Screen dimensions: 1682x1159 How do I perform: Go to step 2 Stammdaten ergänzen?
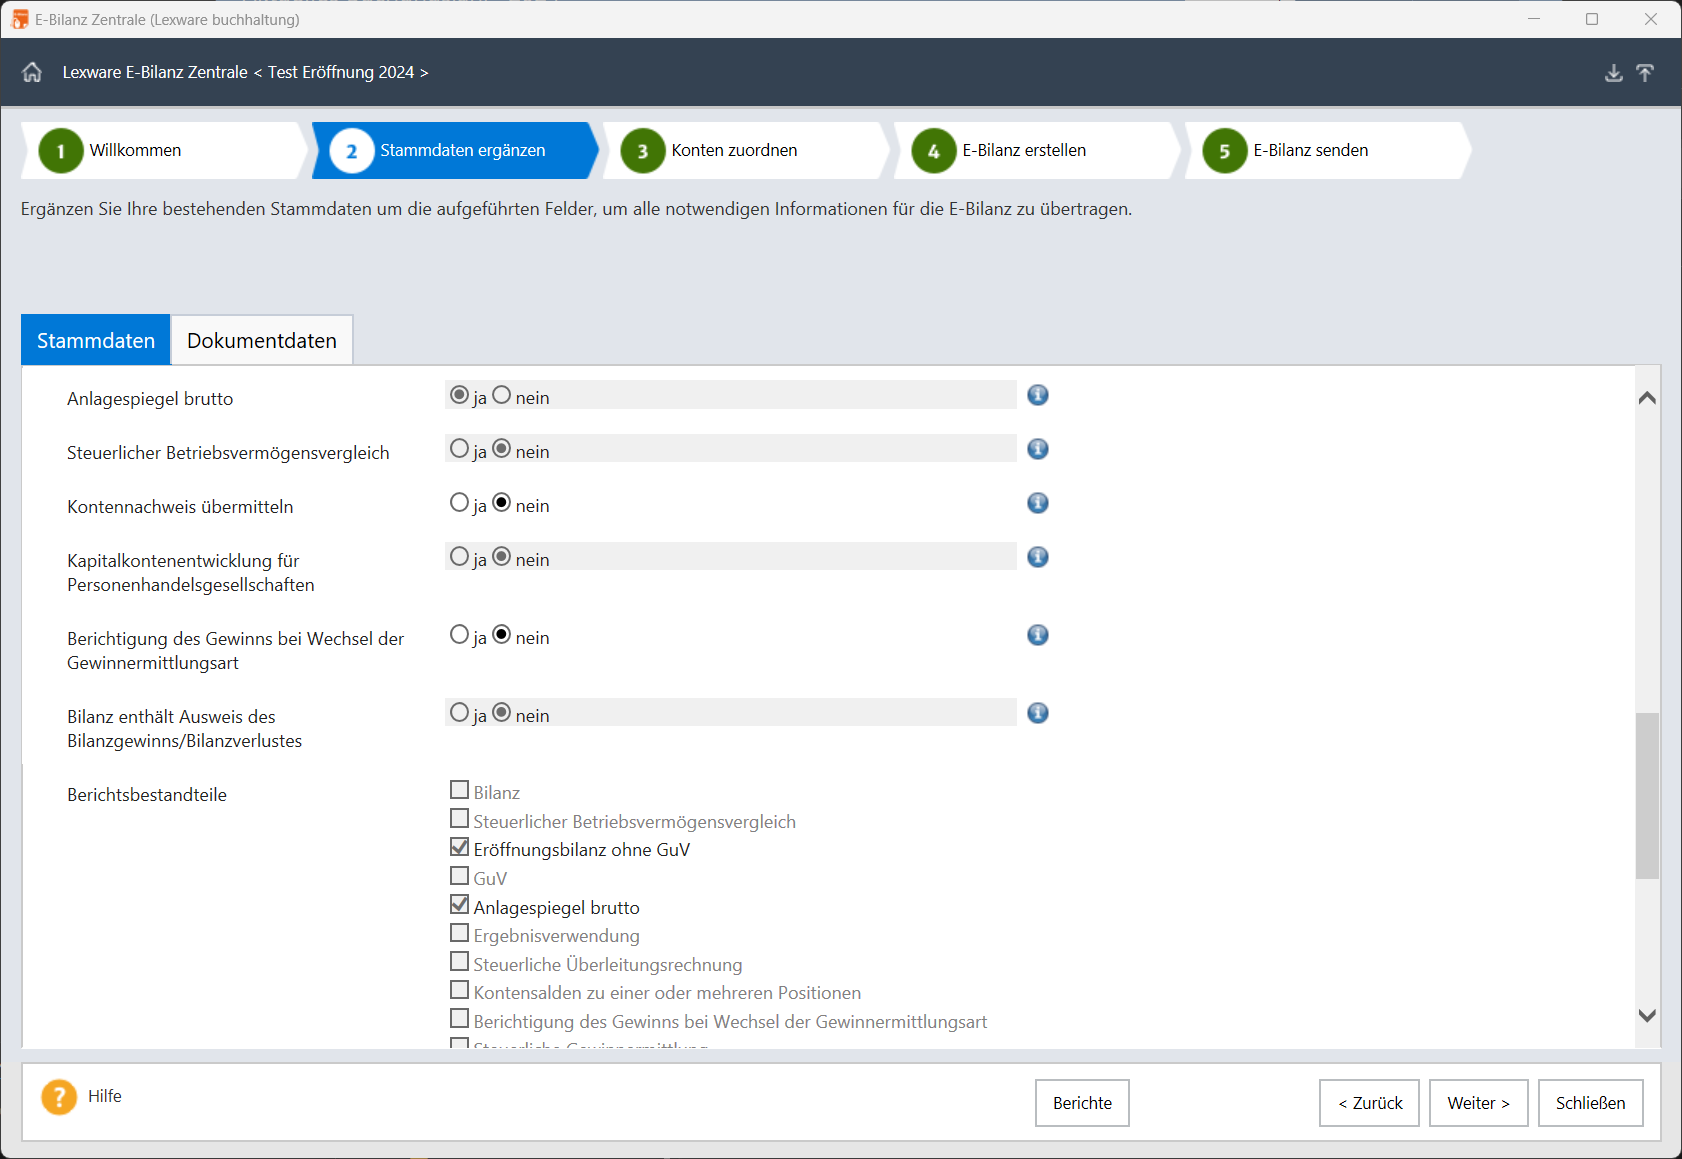point(455,150)
